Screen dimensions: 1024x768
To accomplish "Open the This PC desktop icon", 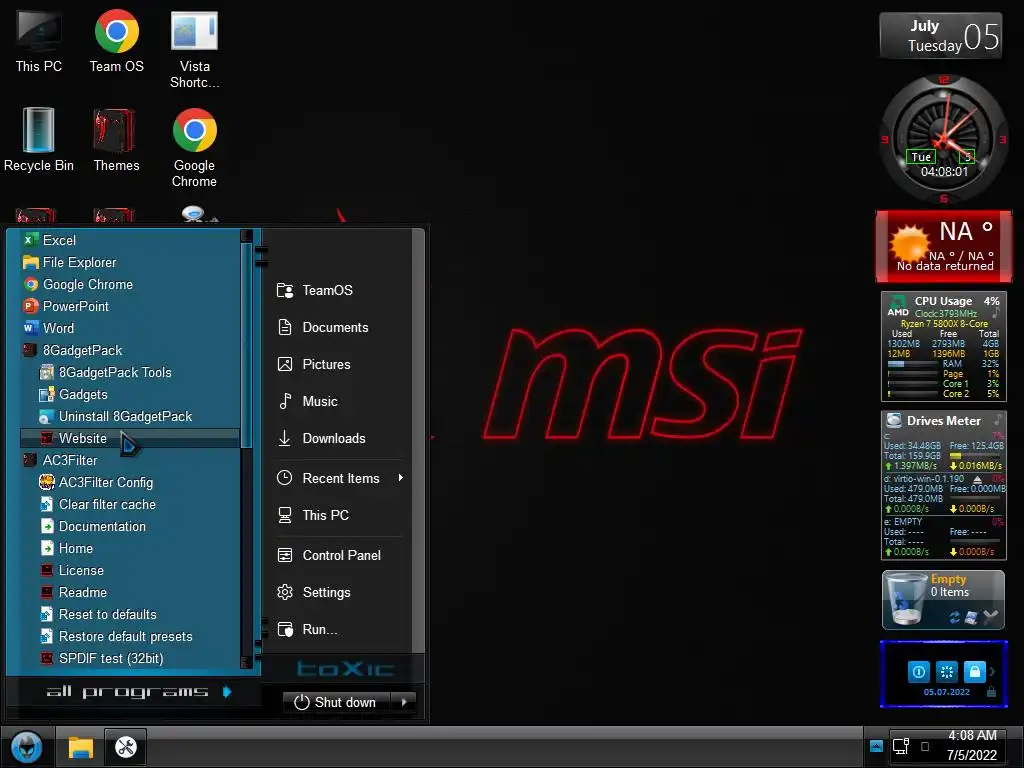I will click(39, 40).
